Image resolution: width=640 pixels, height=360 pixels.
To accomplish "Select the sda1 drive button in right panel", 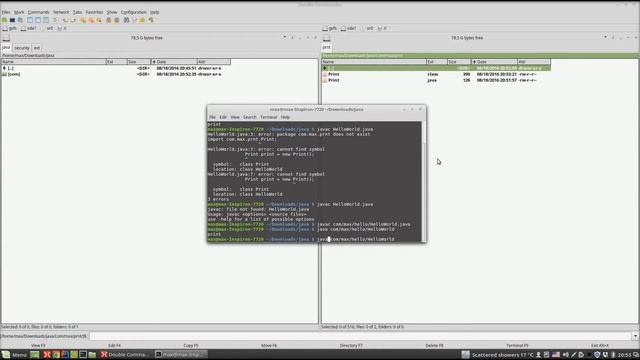I will [x=349, y=29].
